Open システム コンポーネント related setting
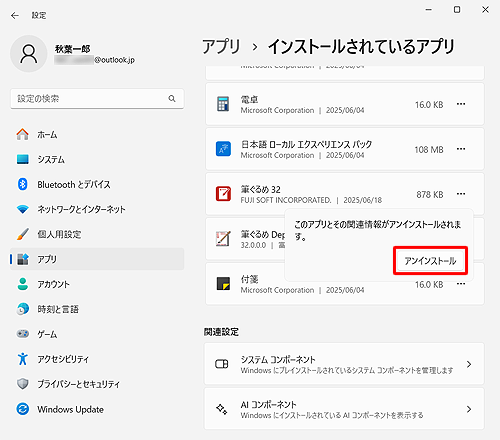Viewport: 500px width, 440px height. pos(344,364)
